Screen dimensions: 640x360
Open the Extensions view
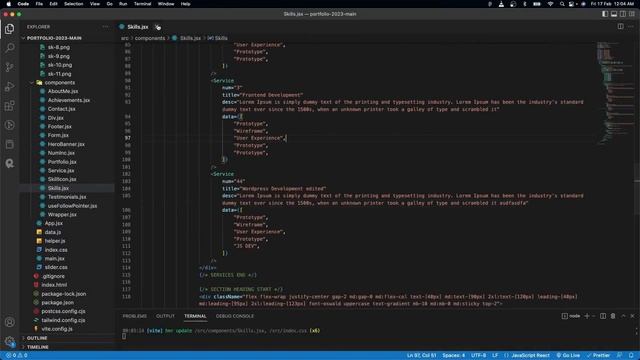pyautogui.click(x=9, y=106)
